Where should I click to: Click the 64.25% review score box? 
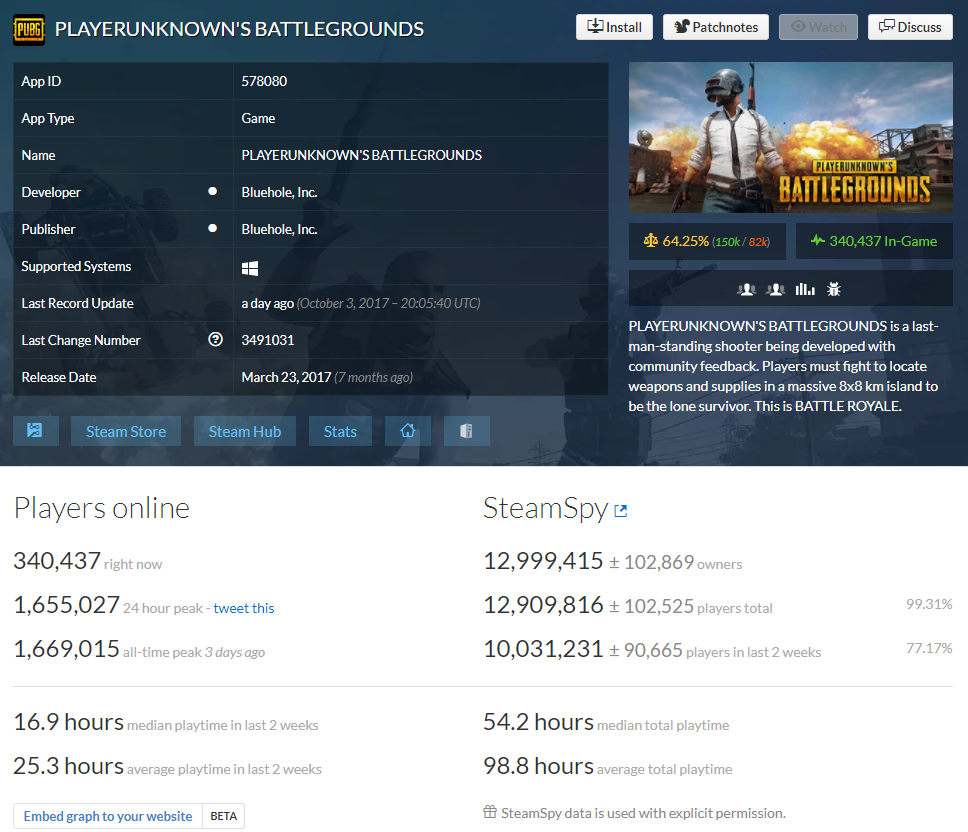707,241
